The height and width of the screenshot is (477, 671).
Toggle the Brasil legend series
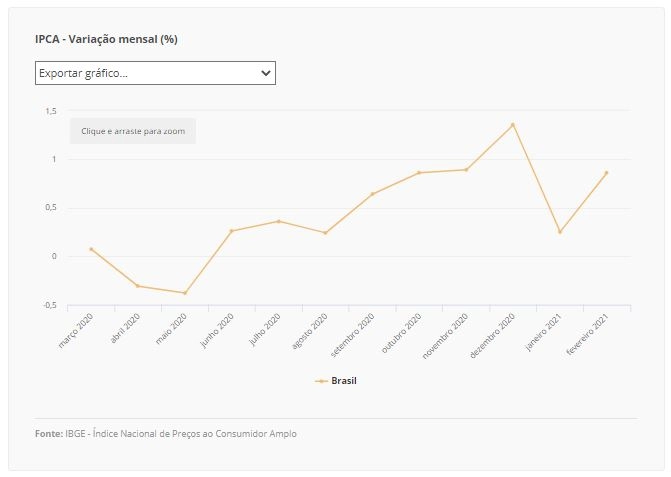tap(336, 381)
